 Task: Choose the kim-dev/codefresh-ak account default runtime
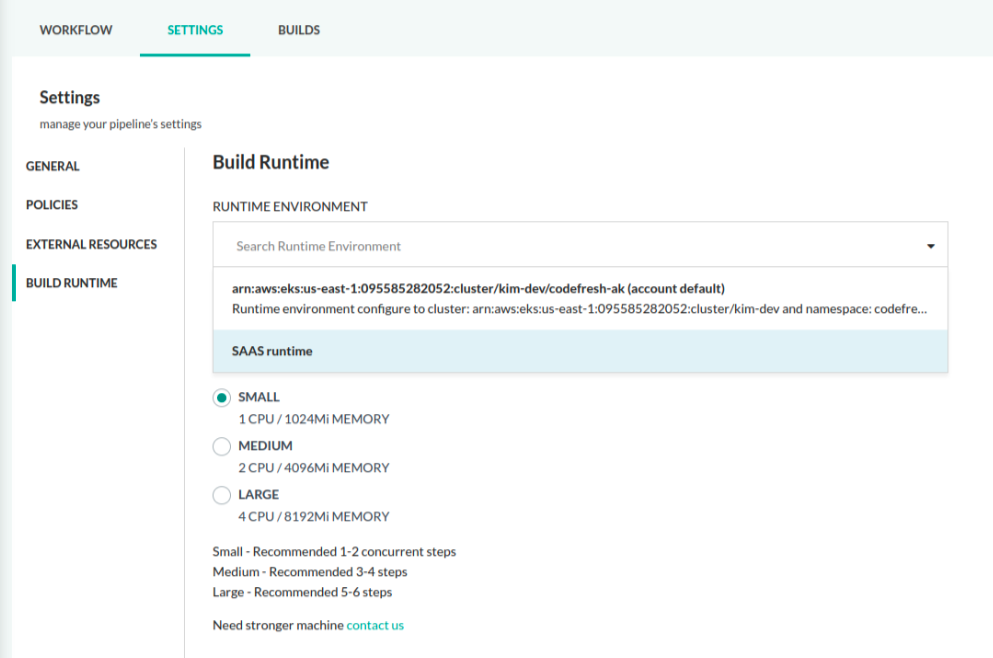tap(478, 289)
